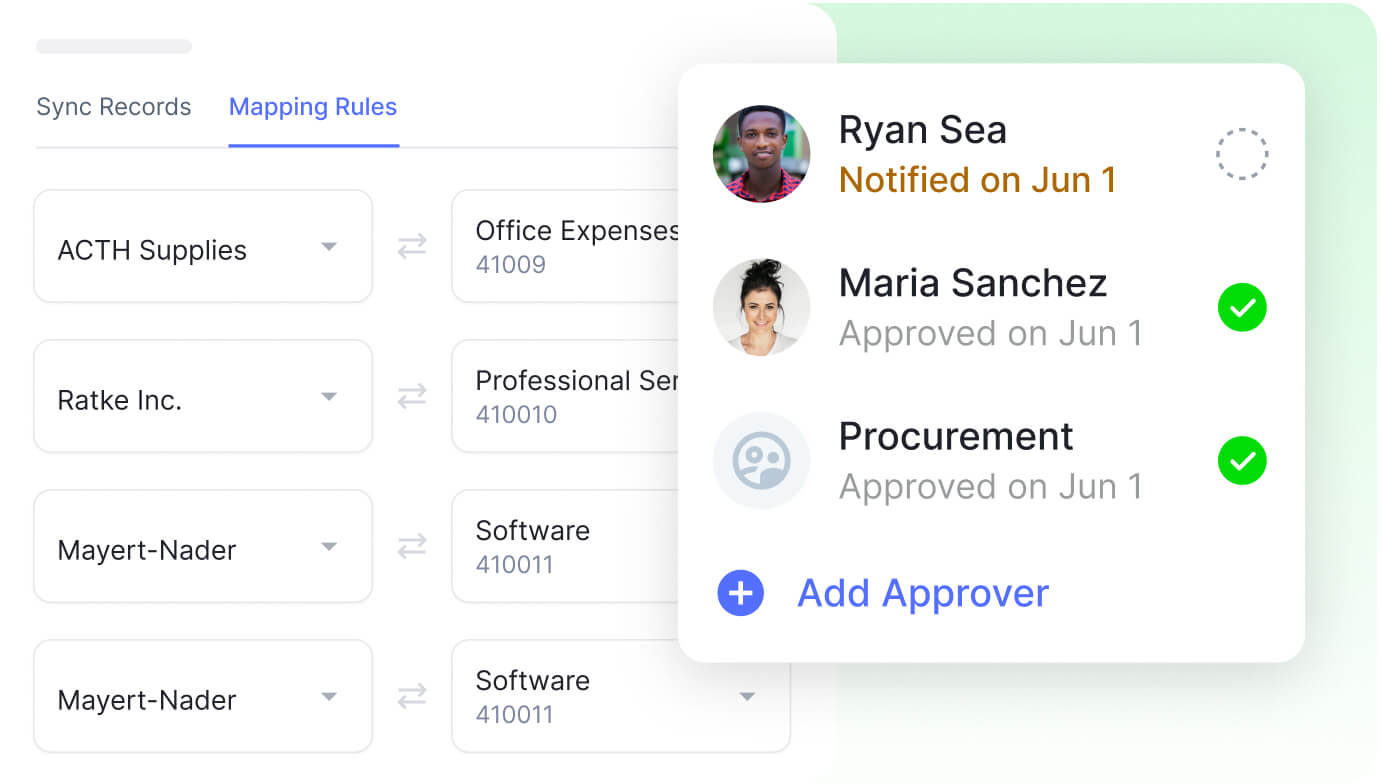
Task: Toggle Ryan Sea's pending dashed status circle
Action: pos(1241,154)
